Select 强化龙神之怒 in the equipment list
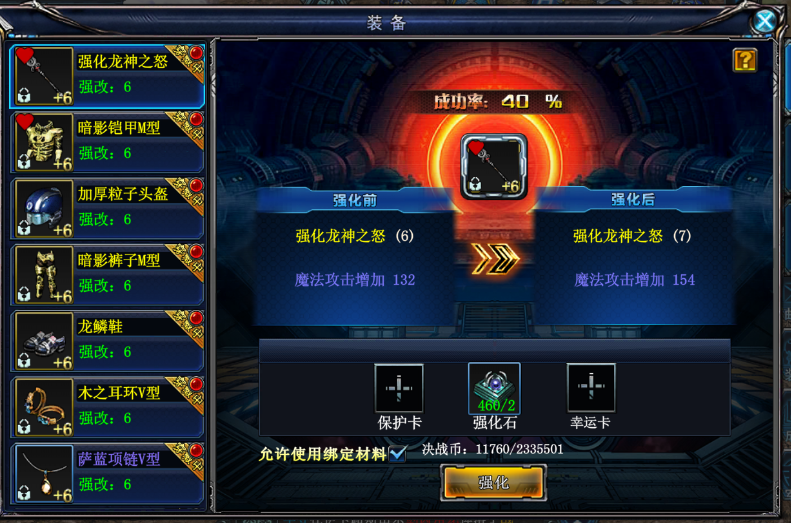791x523 pixels. coord(107,76)
